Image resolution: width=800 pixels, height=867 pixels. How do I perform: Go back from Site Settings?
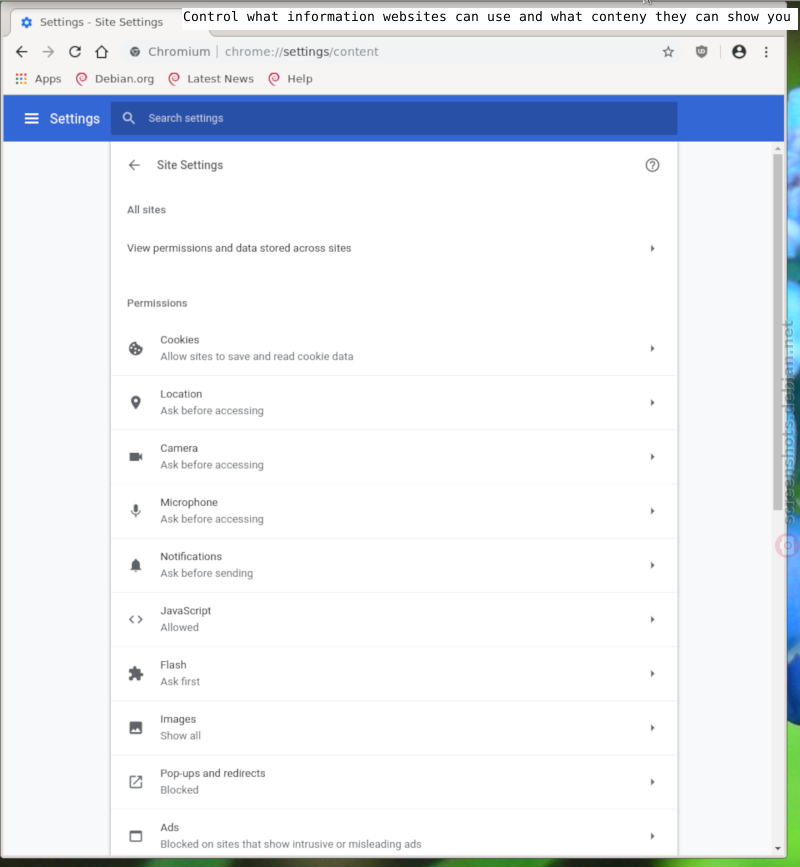click(134, 165)
